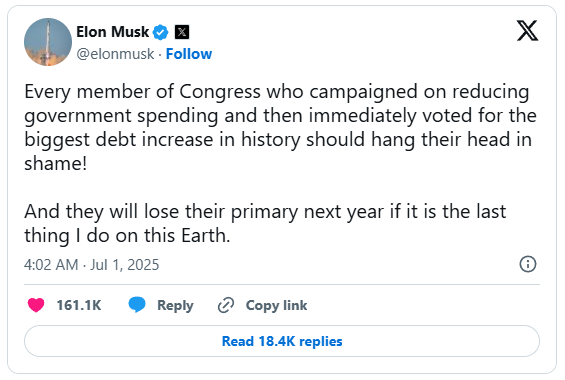The height and width of the screenshot is (380, 565).
Task: Show the circled info icon details
Action: point(528,264)
